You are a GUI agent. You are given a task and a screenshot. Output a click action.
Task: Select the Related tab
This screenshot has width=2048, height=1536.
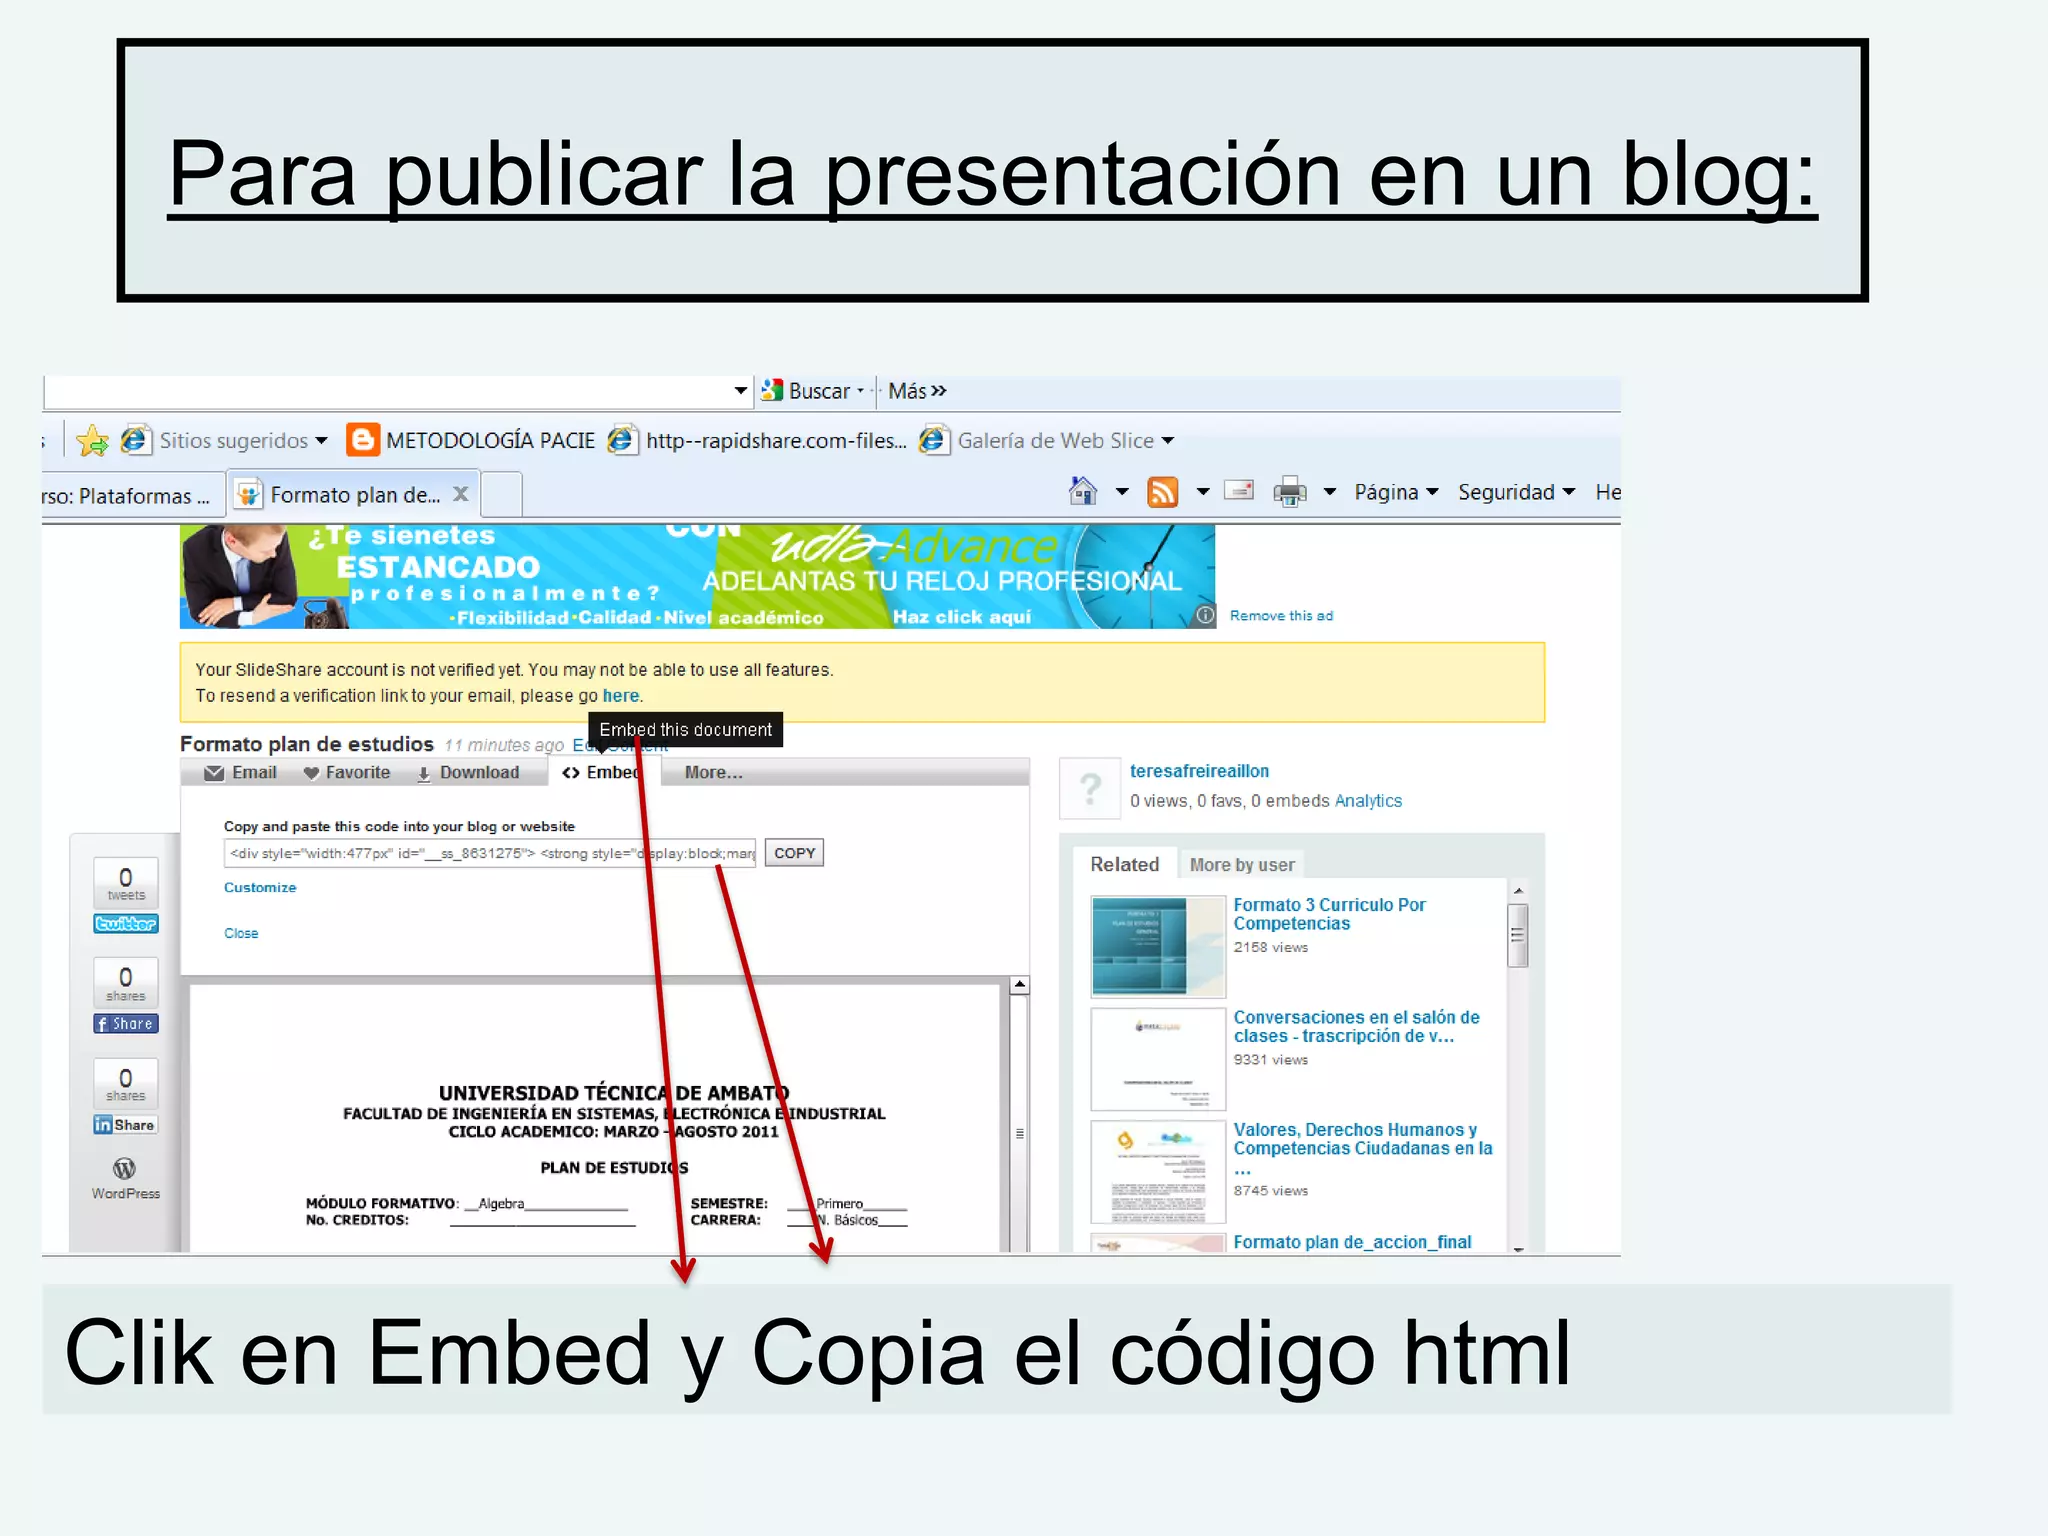(x=1124, y=864)
